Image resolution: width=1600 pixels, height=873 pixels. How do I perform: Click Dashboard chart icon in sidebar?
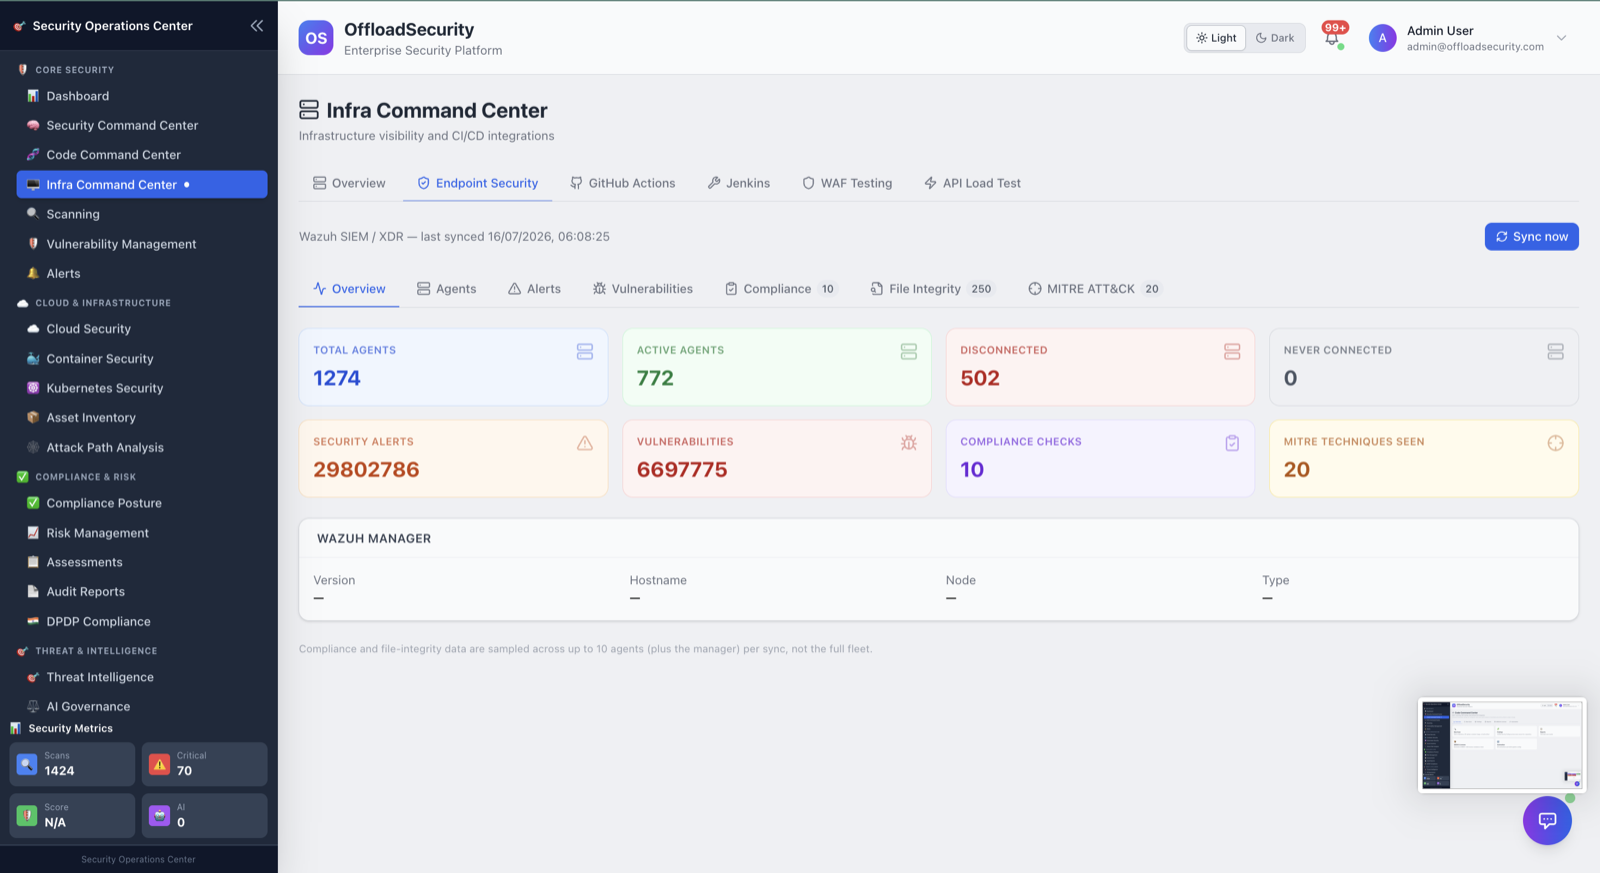pyautogui.click(x=33, y=96)
